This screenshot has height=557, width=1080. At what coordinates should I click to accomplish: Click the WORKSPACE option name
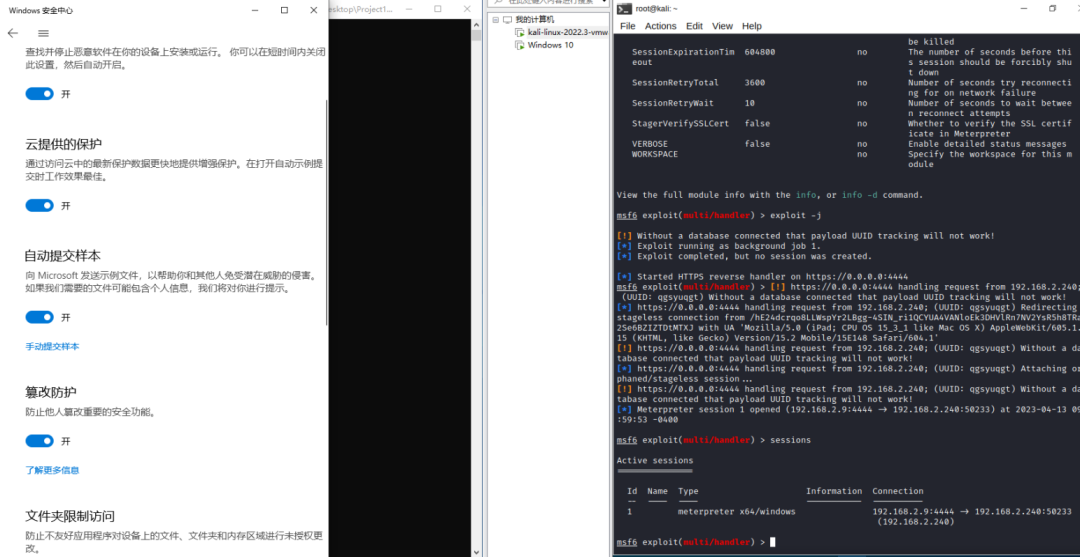(654, 154)
